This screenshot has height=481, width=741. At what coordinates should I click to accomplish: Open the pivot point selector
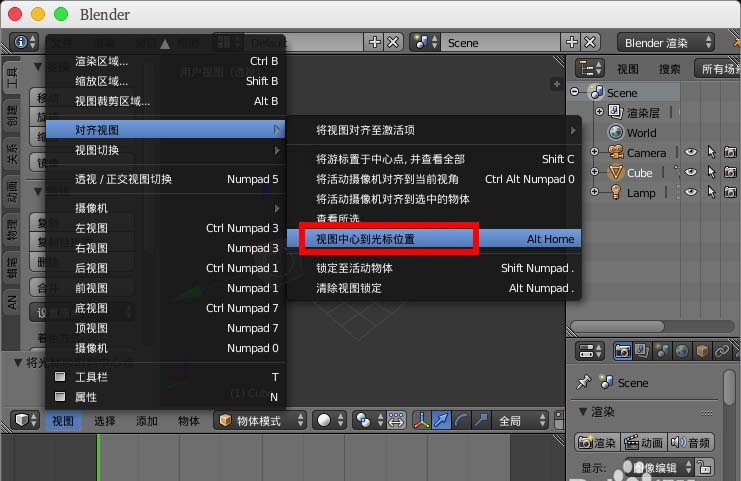[x=370, y=420]
